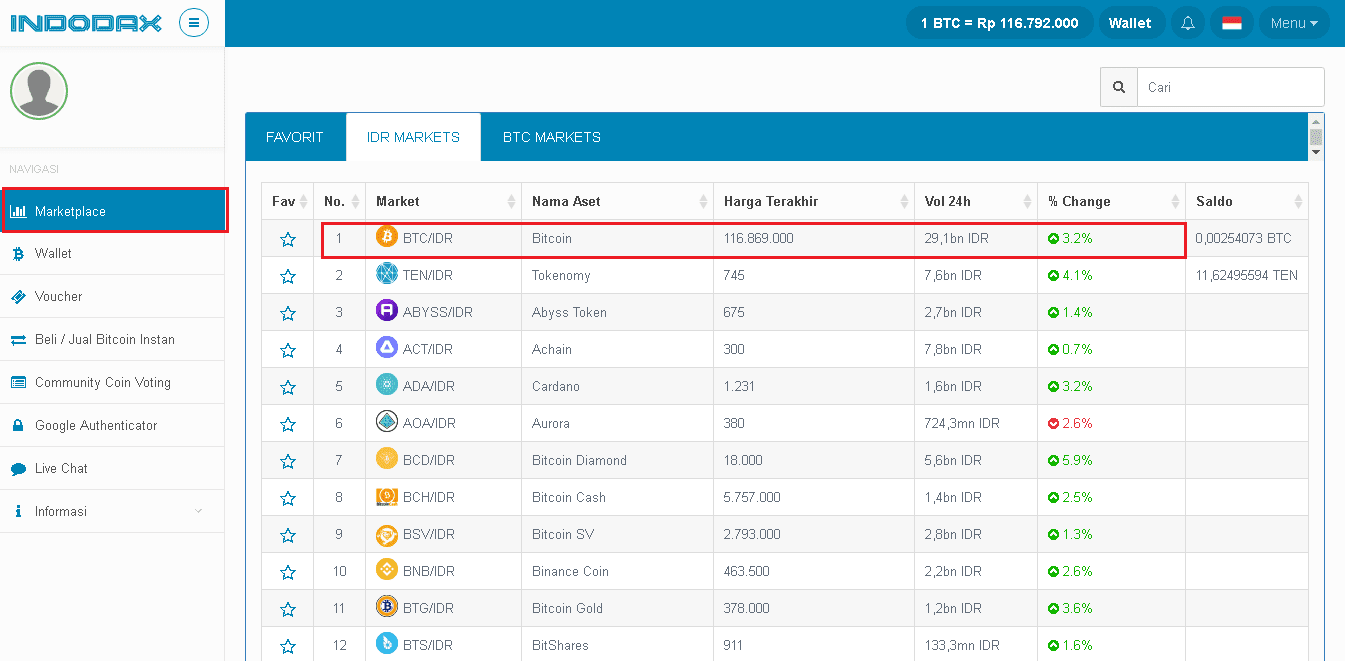Viewport: 1345px width, 661px height.
Task: Open Live Chat from sidebar
Action: (112, 468)
